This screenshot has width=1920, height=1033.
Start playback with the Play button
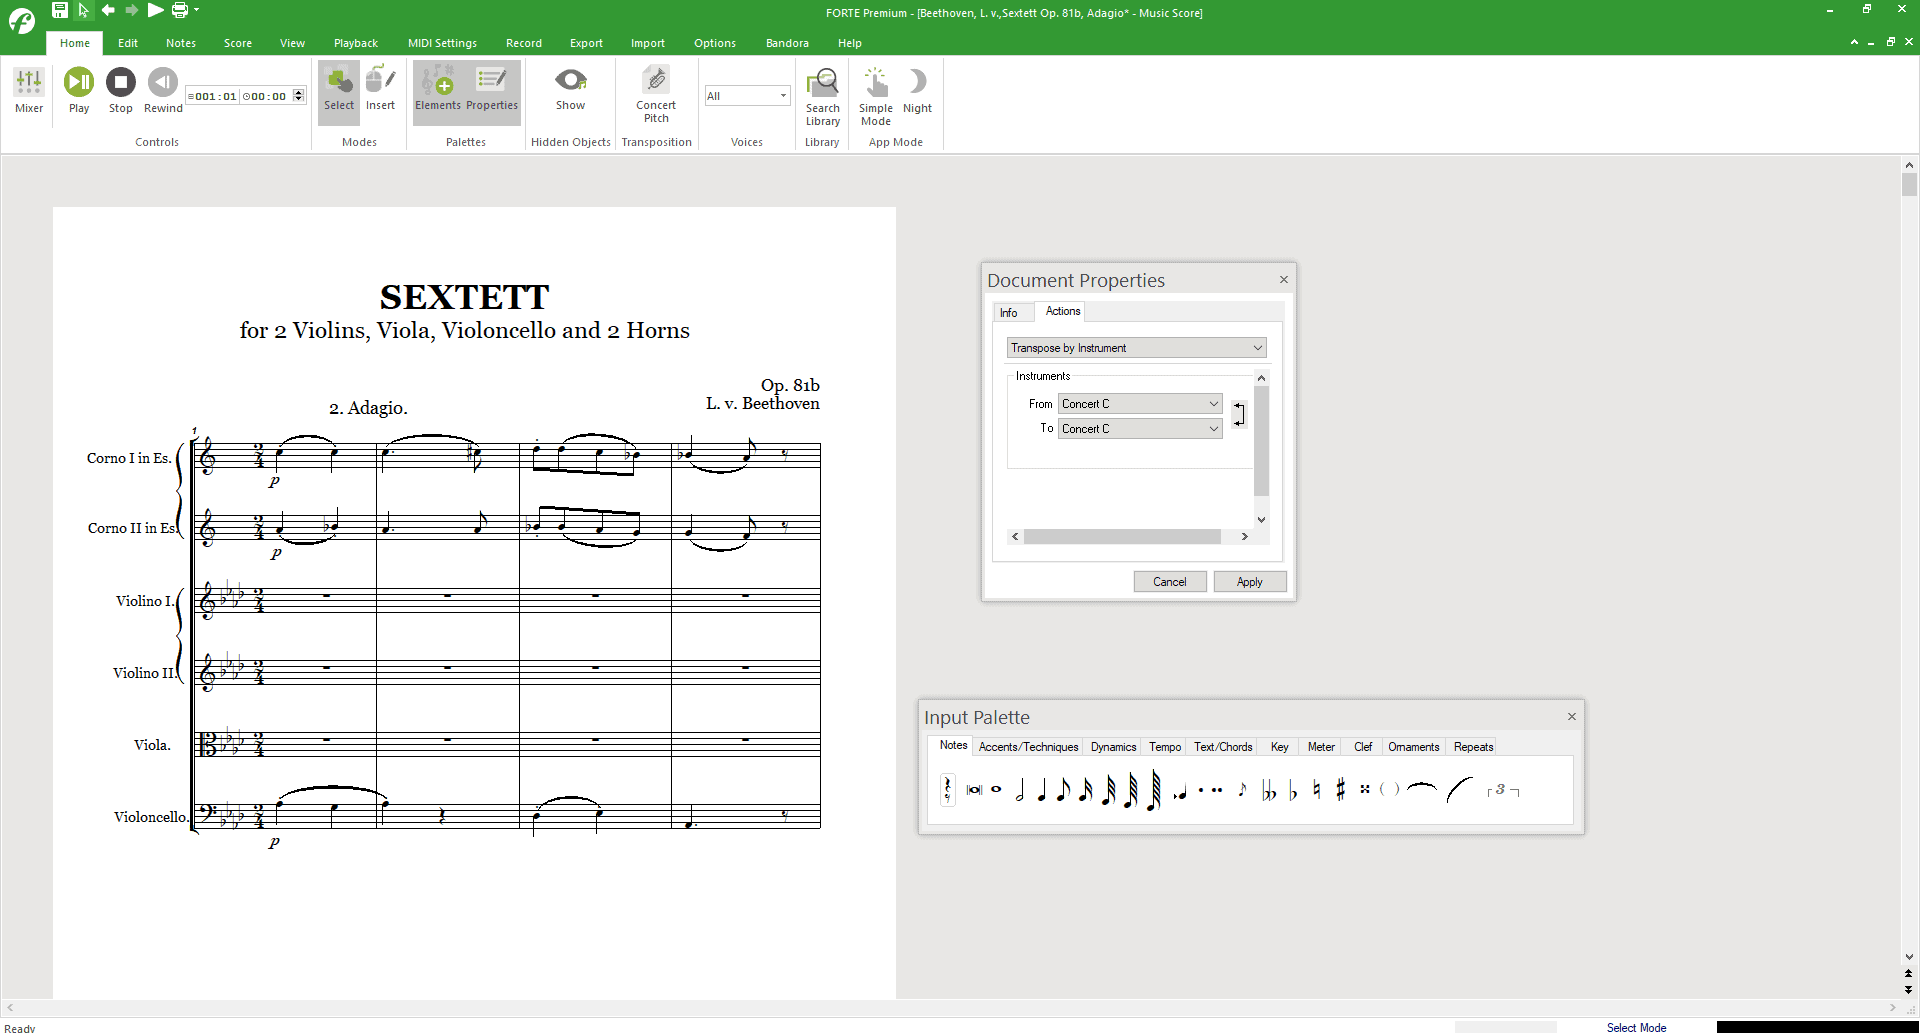coord(79,91)
